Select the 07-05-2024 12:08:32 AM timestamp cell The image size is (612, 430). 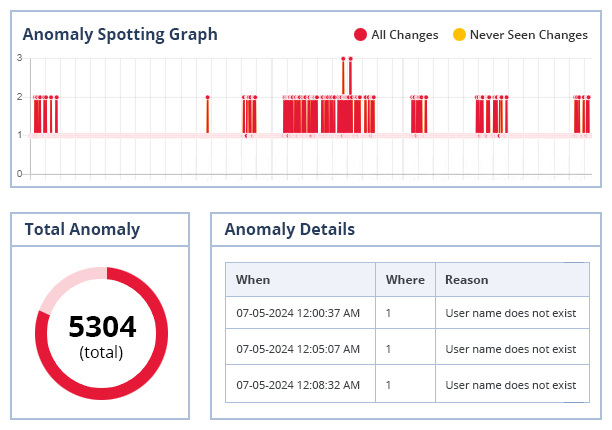pyautogui.click(x=298, y=385)
